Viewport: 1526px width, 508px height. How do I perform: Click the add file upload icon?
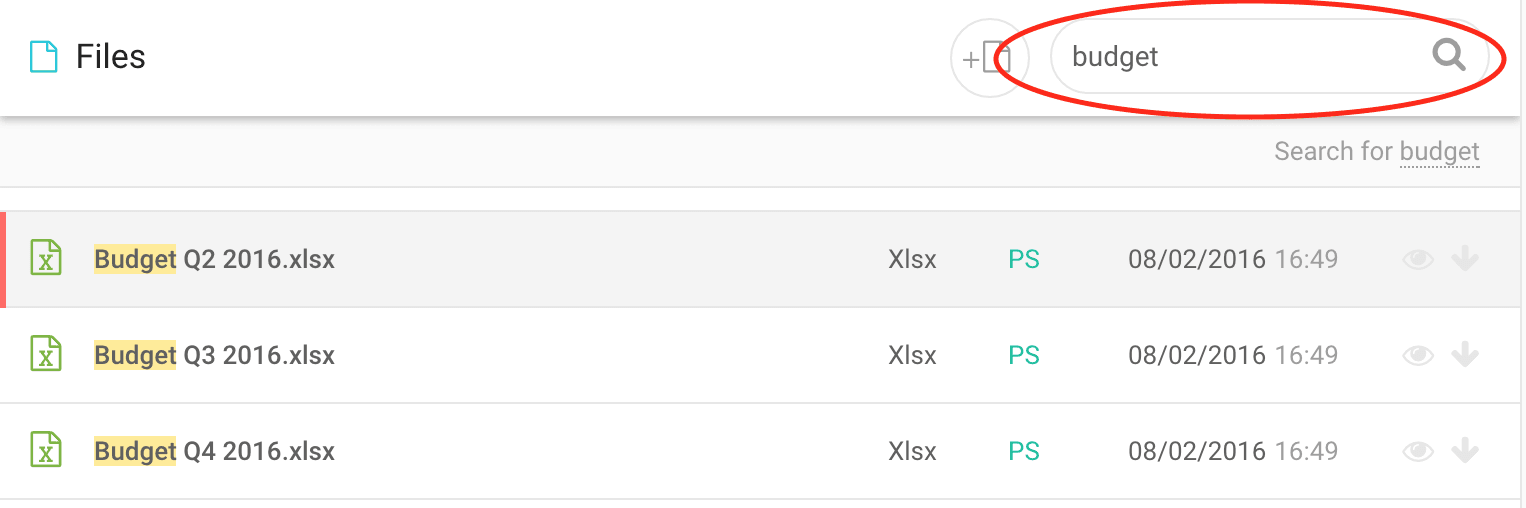pos(987,58)
